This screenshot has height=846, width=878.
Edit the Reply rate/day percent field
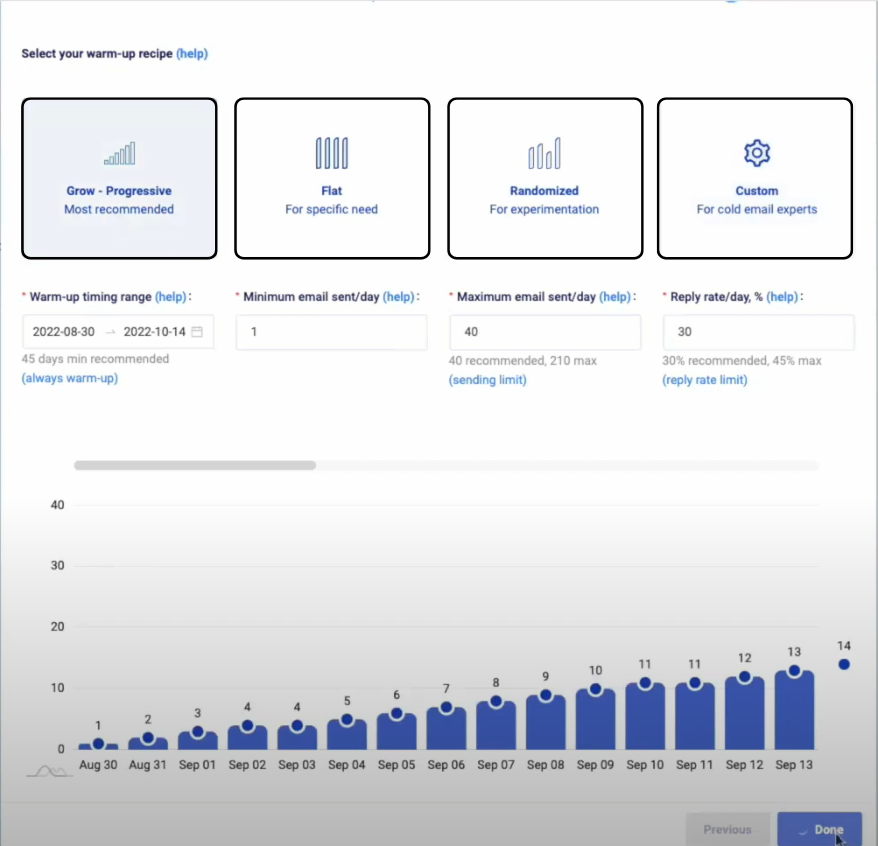point(758,332)
